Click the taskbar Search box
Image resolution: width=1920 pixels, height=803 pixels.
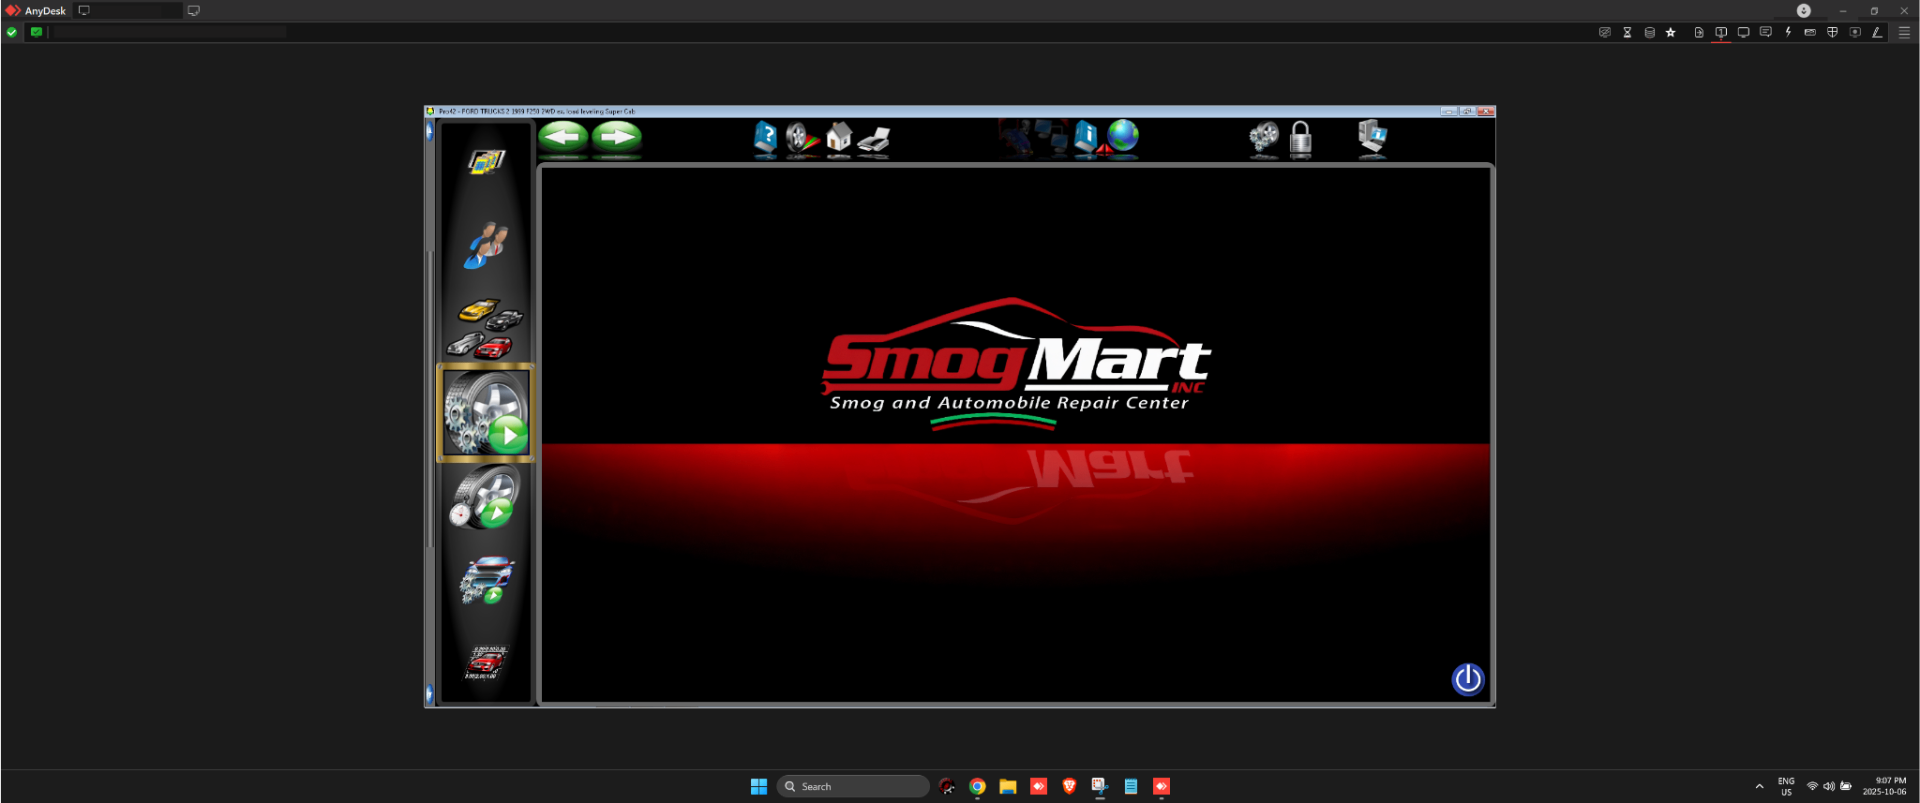coord(853,786)
